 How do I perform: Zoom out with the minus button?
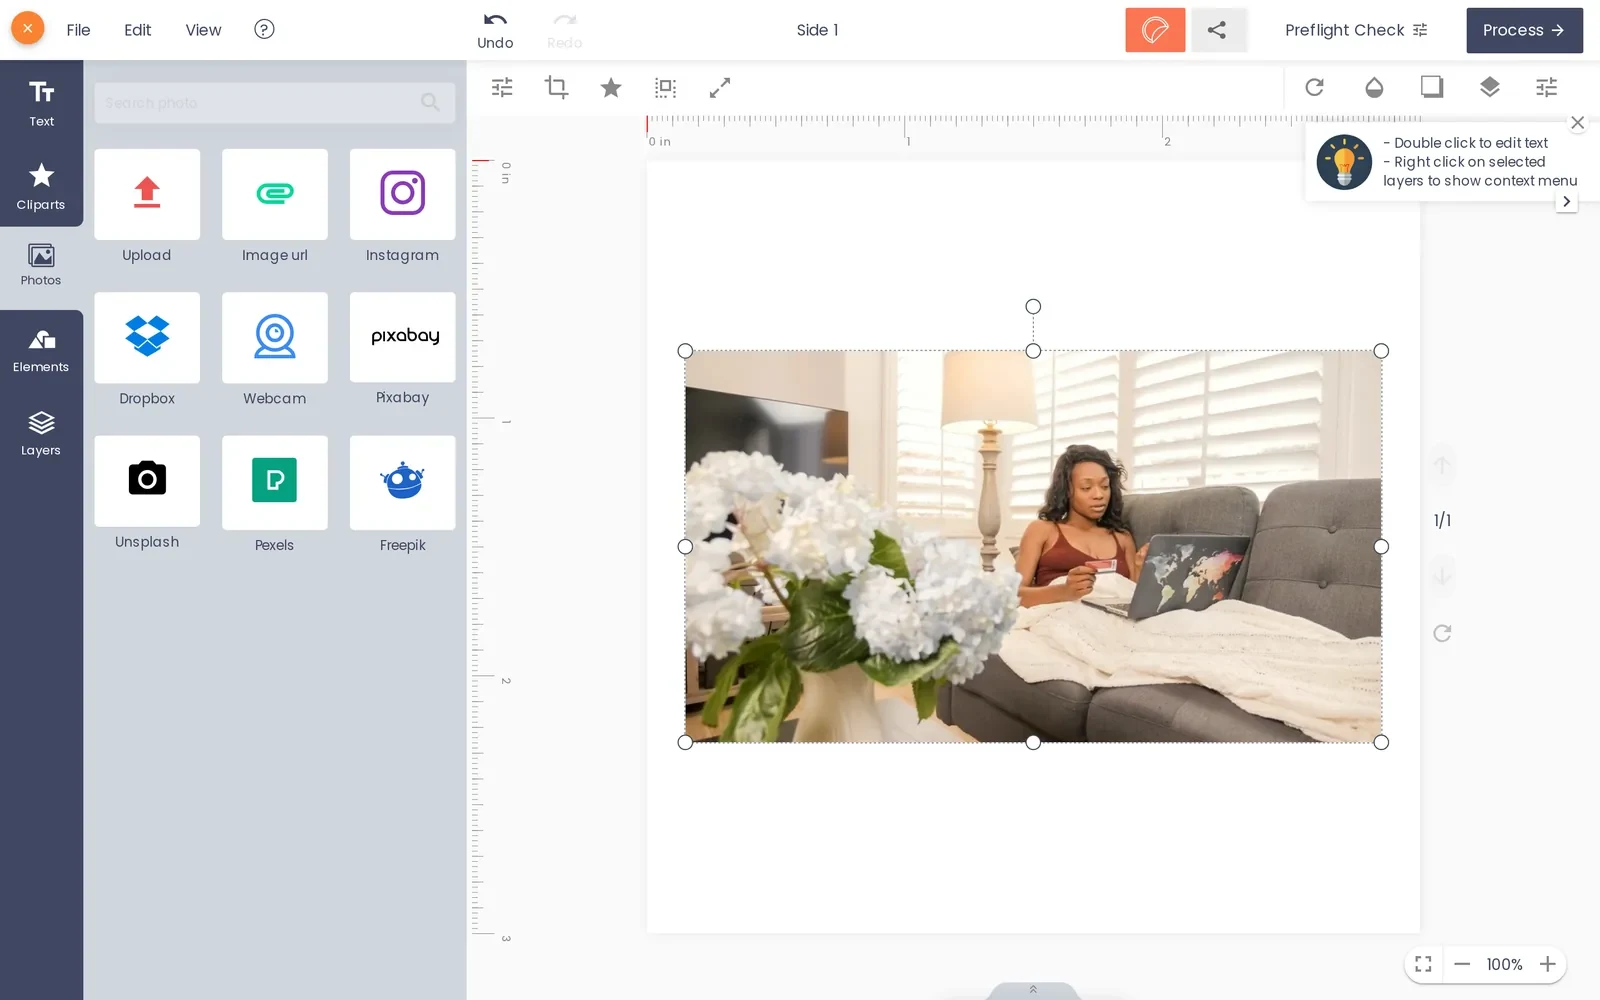(1462, 964)
